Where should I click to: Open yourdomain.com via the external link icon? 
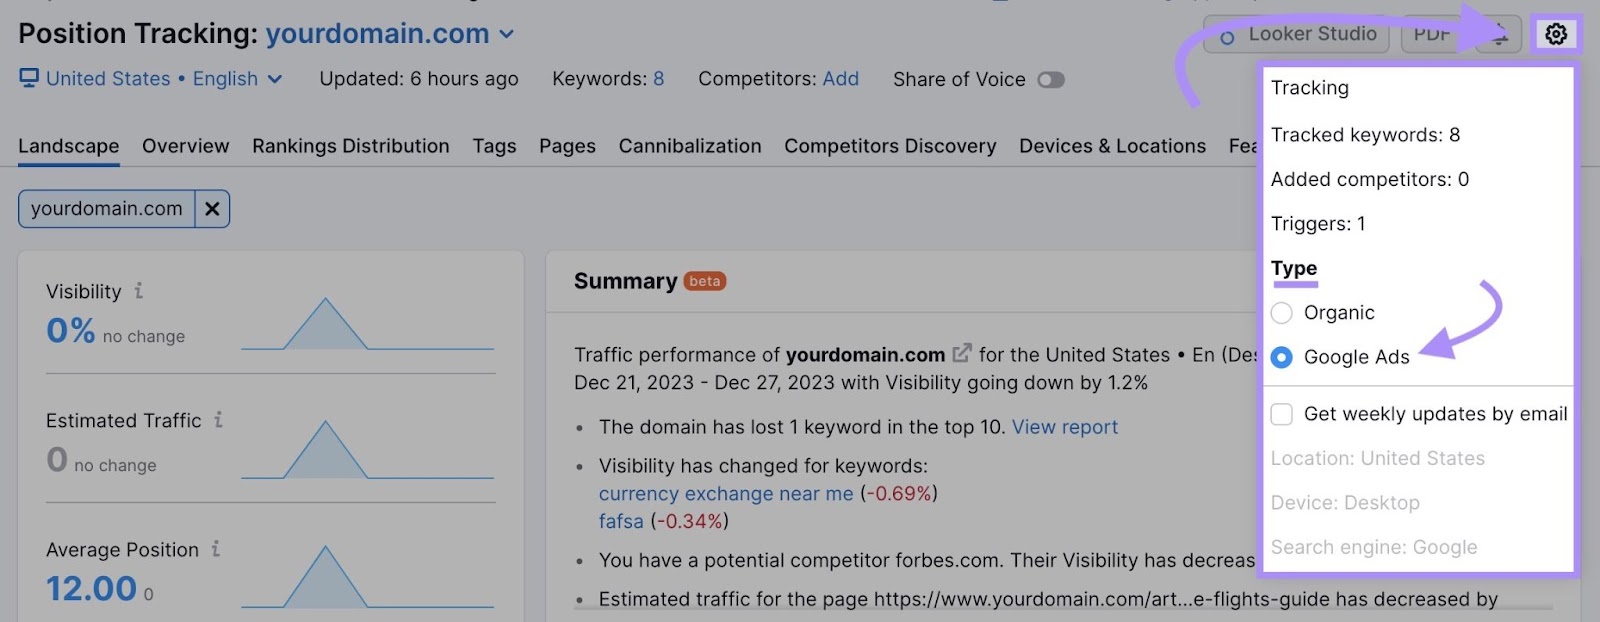(961, 353)
